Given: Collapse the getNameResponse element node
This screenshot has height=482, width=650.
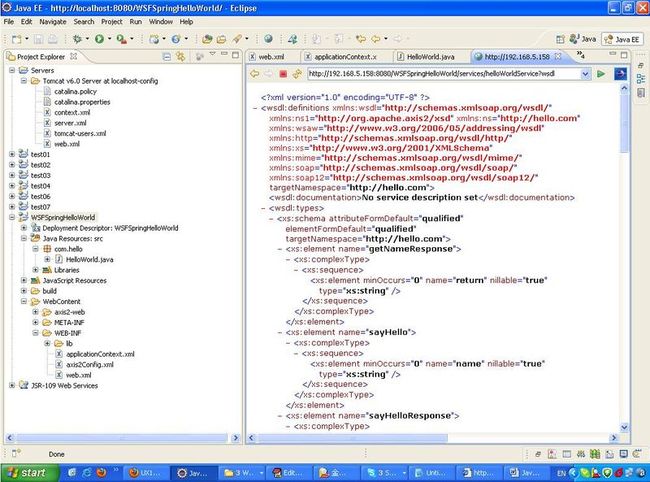Looking at the screenshot, I should (280, 249).
